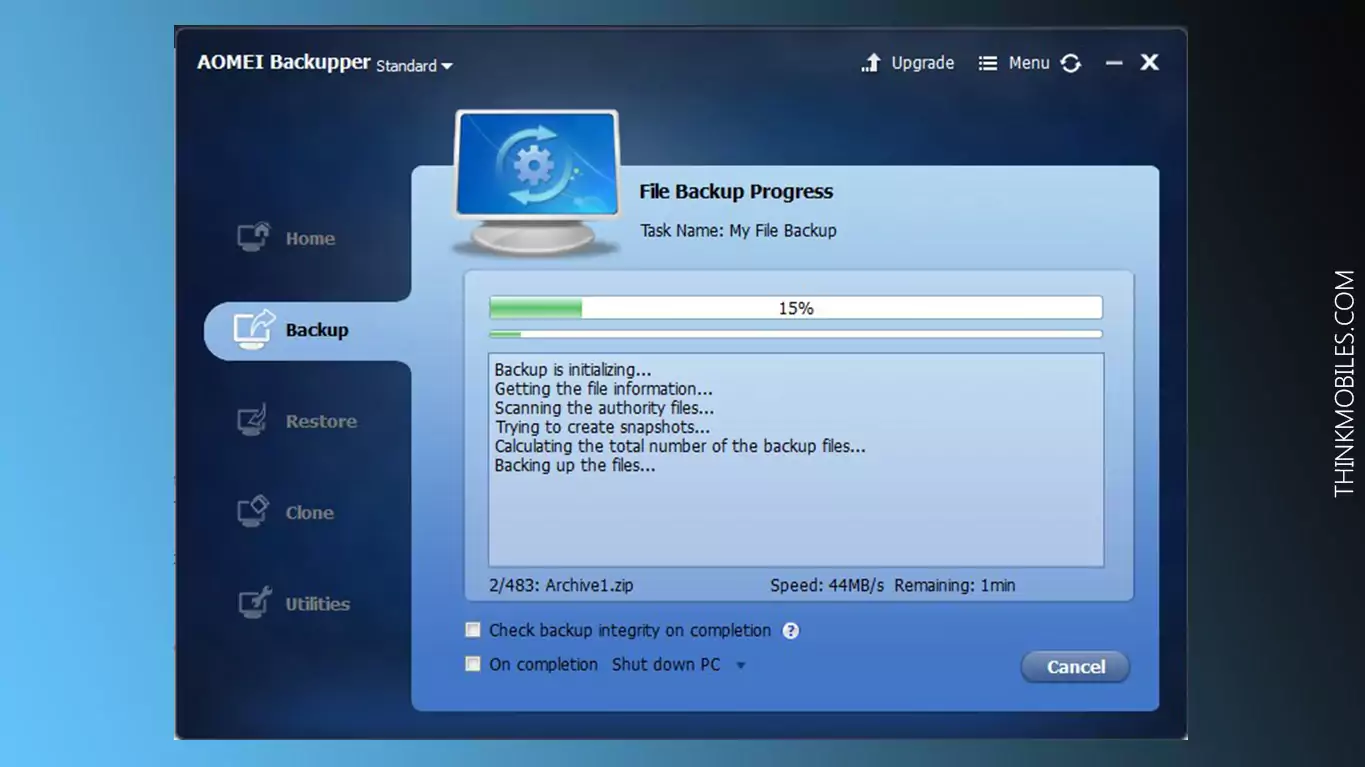Click the 'Backup is initializing...' log line
The image size is (1365, 767).
(x=573, y=370)
